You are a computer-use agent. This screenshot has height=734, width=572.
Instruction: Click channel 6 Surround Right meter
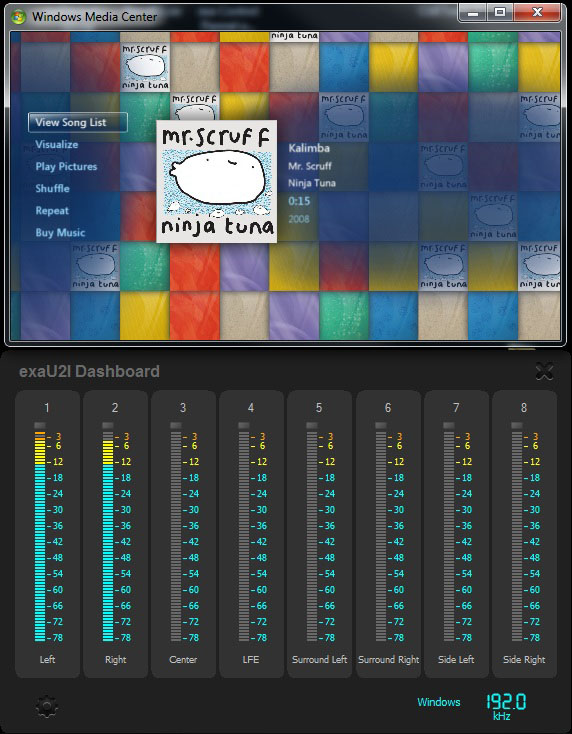[x=381, y=536]
